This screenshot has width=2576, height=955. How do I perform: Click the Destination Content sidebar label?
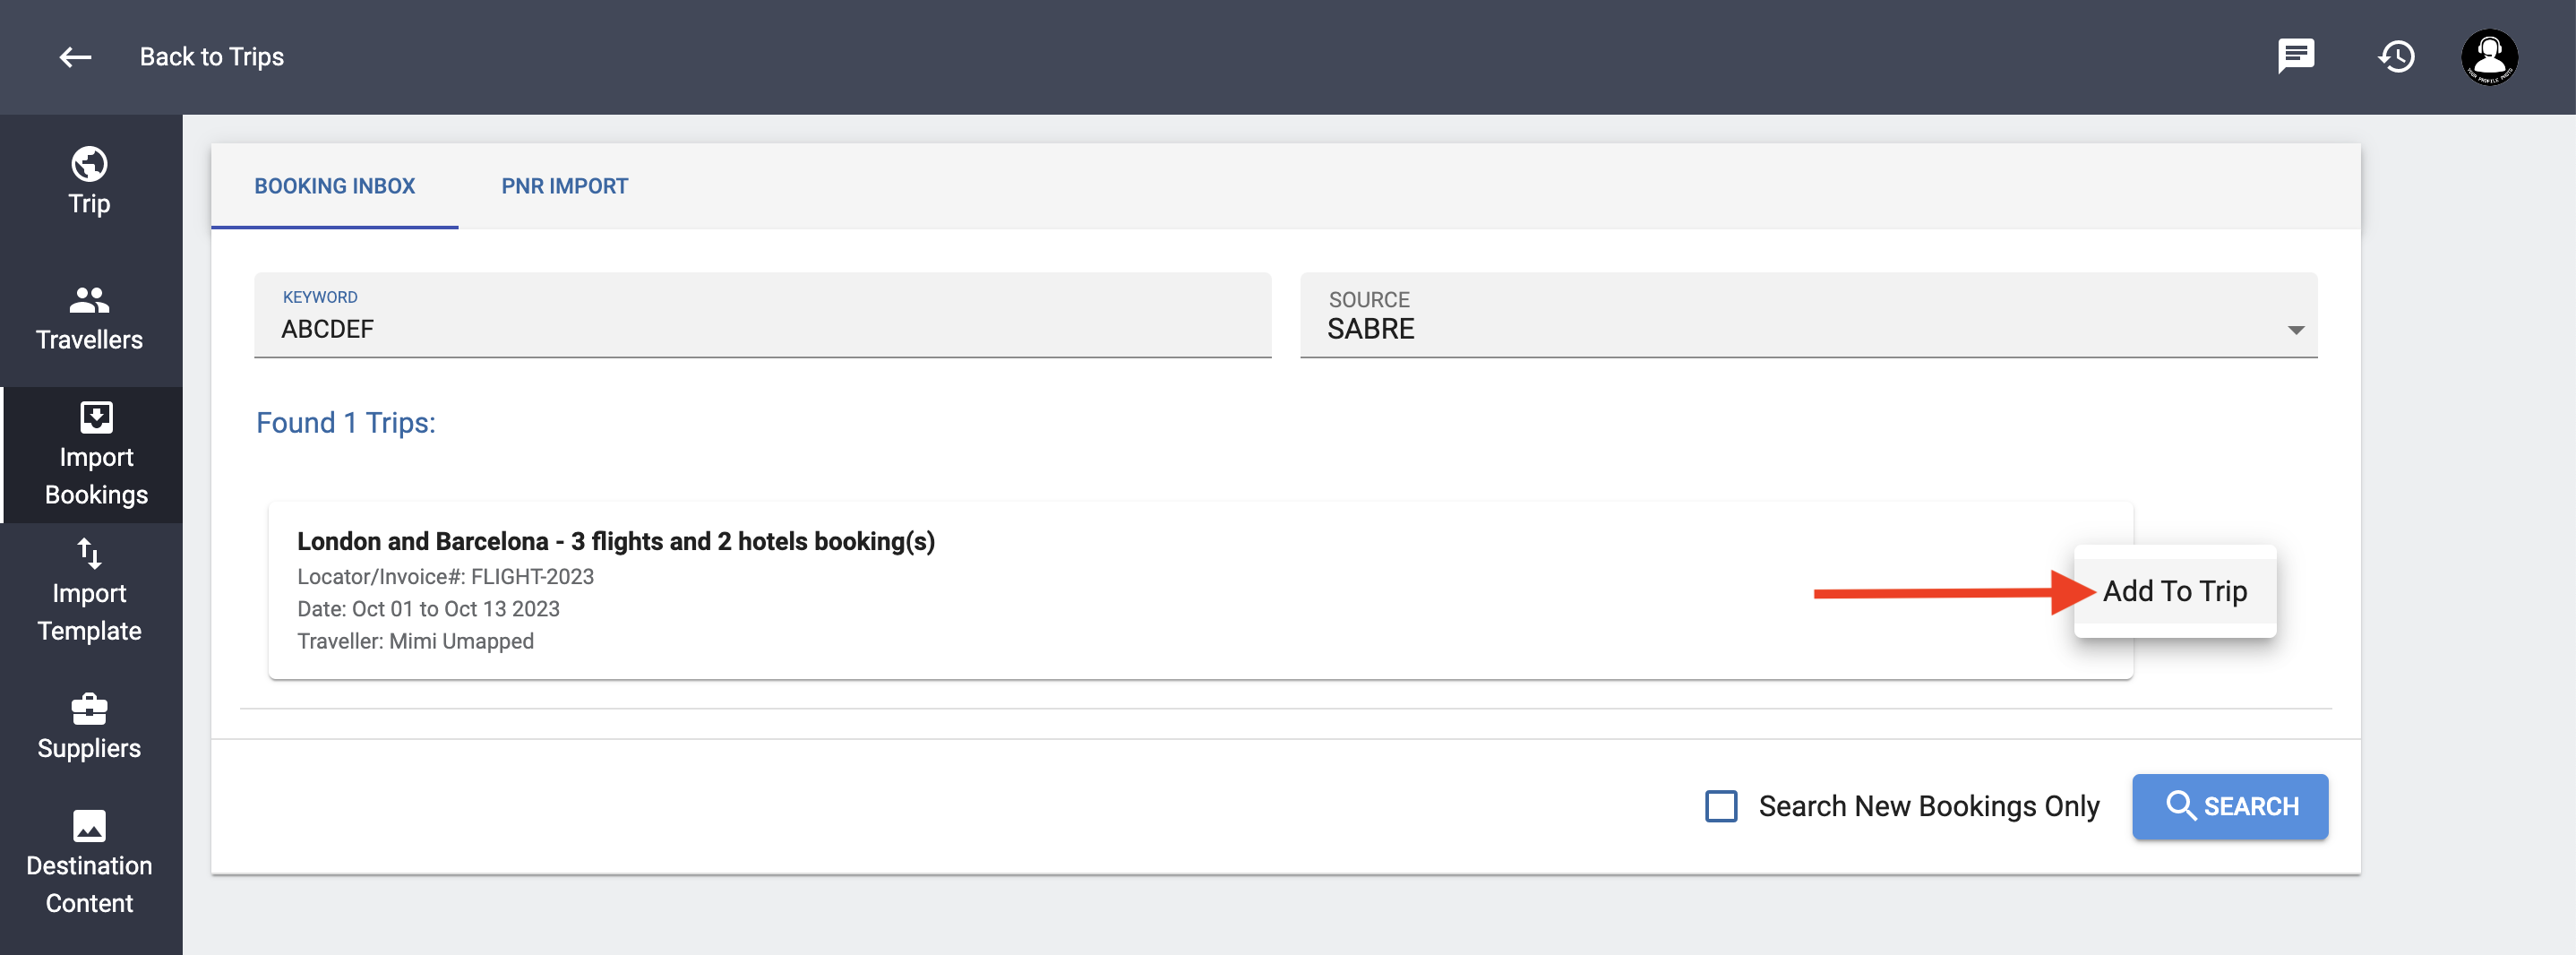(89, 884)
